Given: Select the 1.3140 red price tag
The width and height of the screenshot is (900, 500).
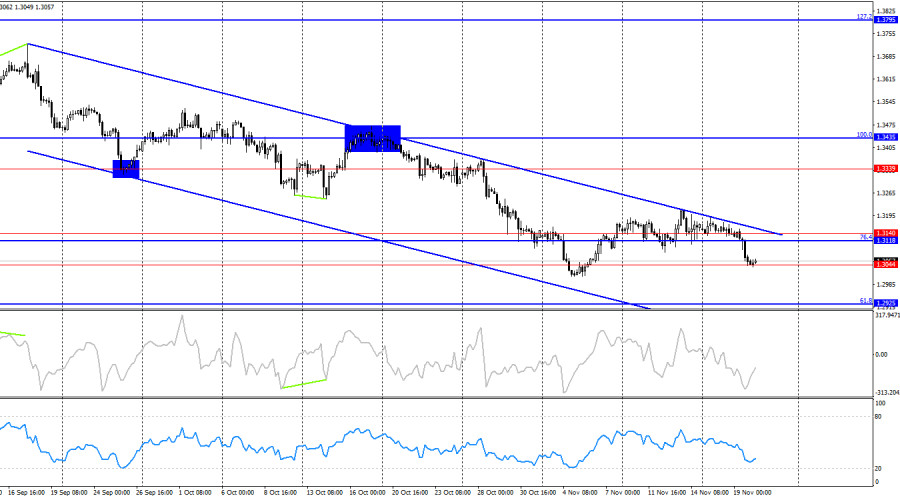Looking at the screenshot, I should point(885,234).
